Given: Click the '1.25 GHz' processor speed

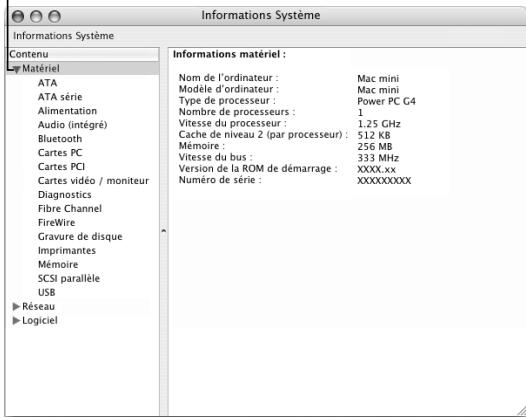Looking at the screenshot, I should (x=379, y=124).
